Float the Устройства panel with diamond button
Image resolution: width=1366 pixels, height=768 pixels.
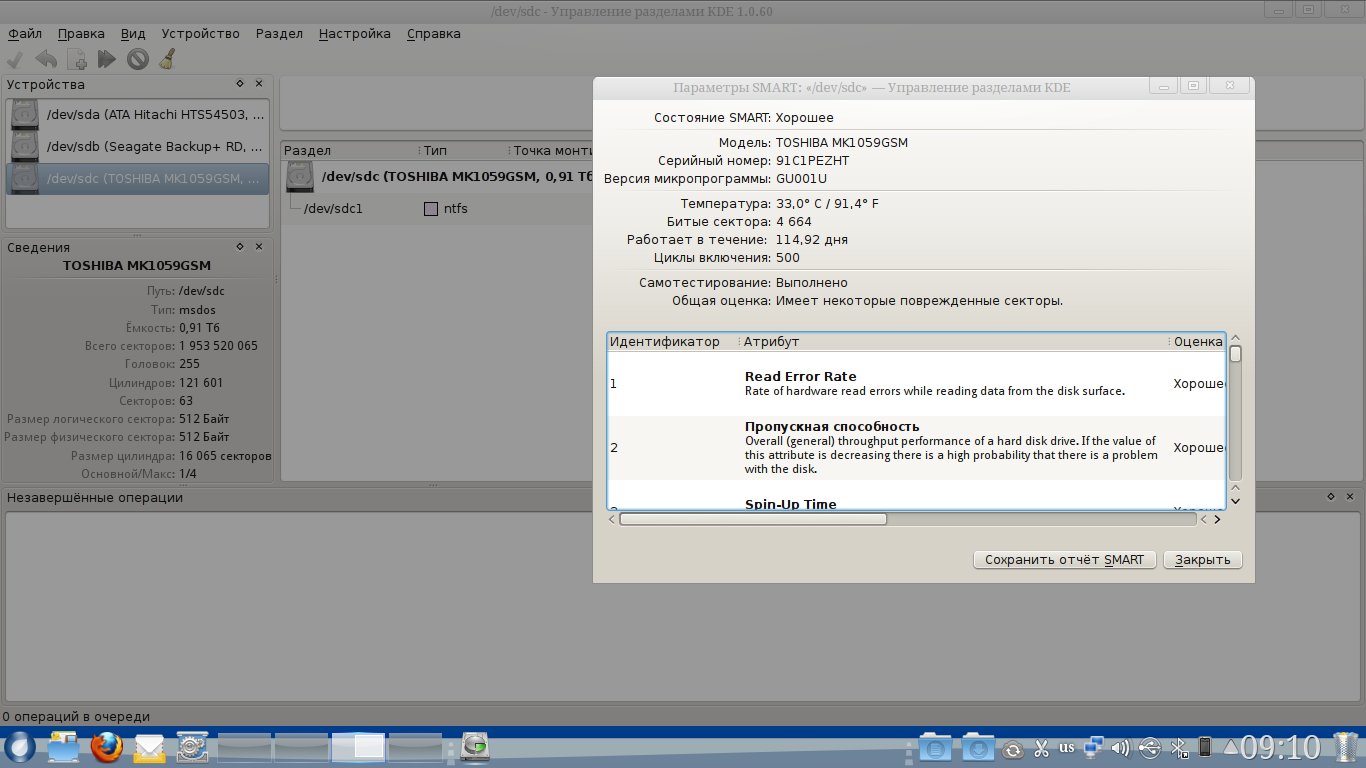click(x=240, y=84)
